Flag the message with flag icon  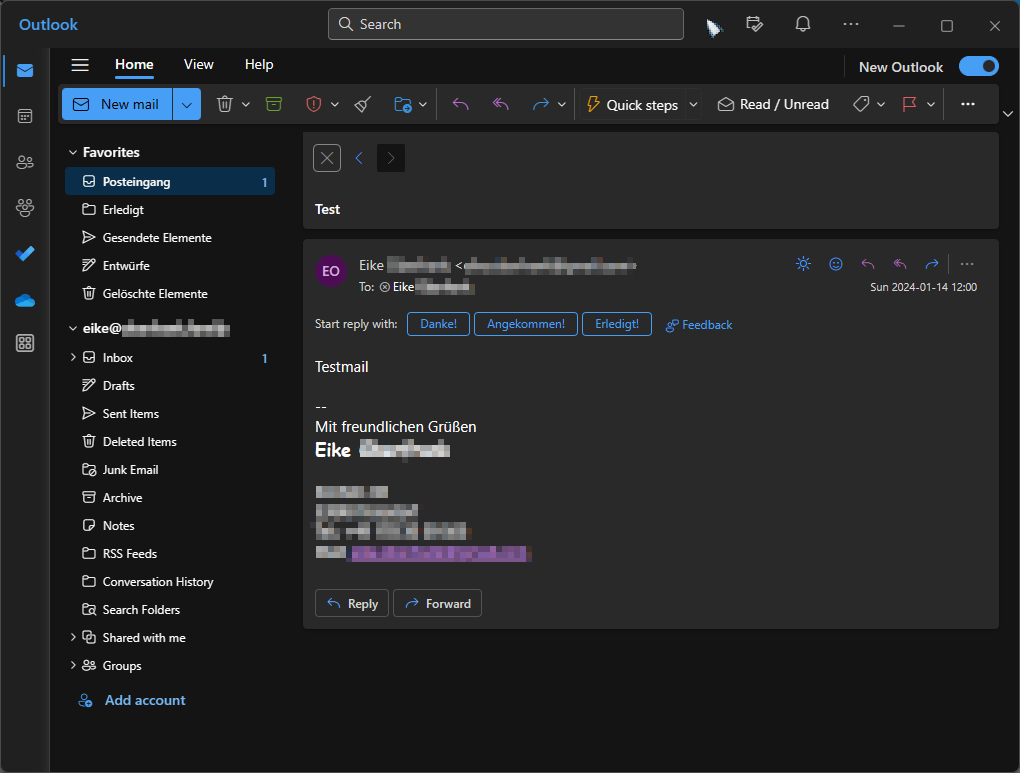point(909,104)
